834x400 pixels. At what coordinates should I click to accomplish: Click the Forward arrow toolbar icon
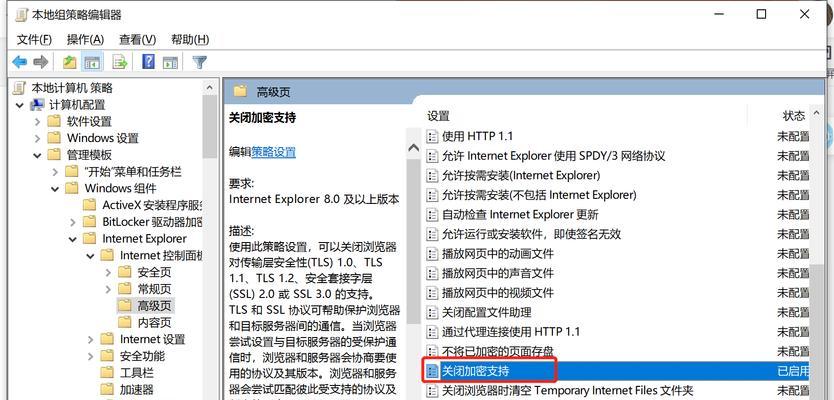pyautogui.click(x=41, y=62)
